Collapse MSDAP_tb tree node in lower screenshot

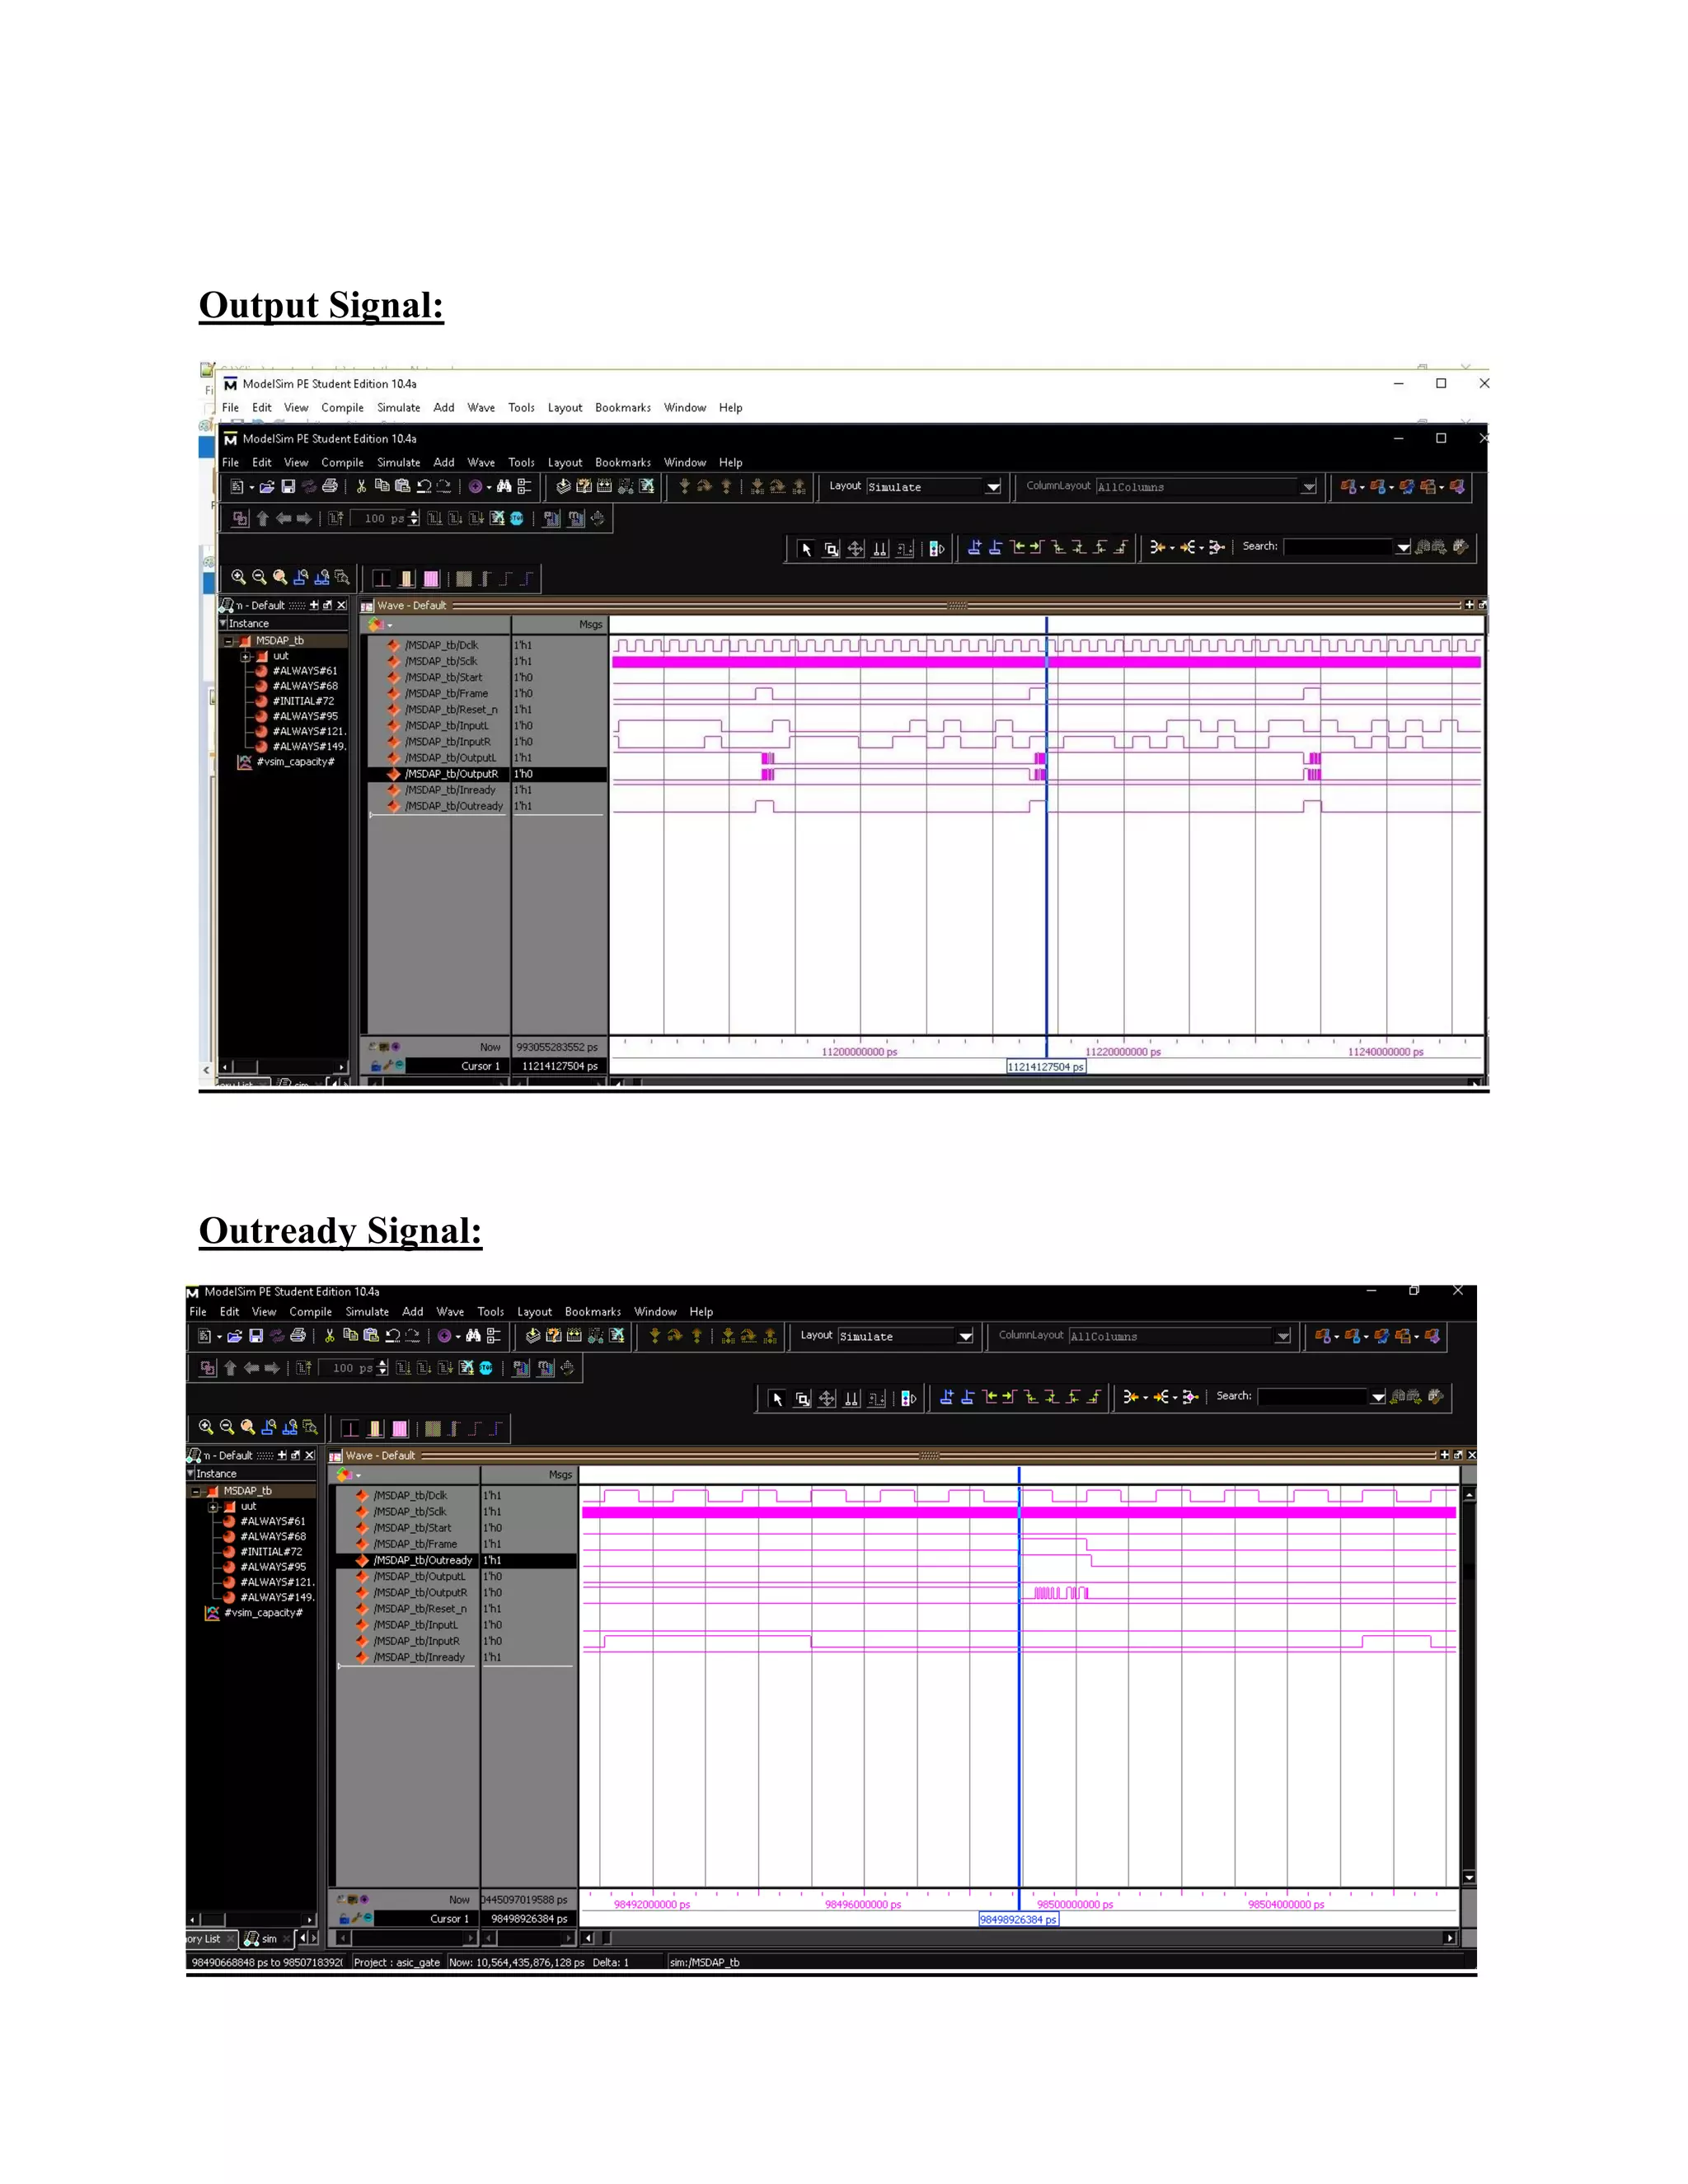pyautogui.click(x=196, y=1491)
